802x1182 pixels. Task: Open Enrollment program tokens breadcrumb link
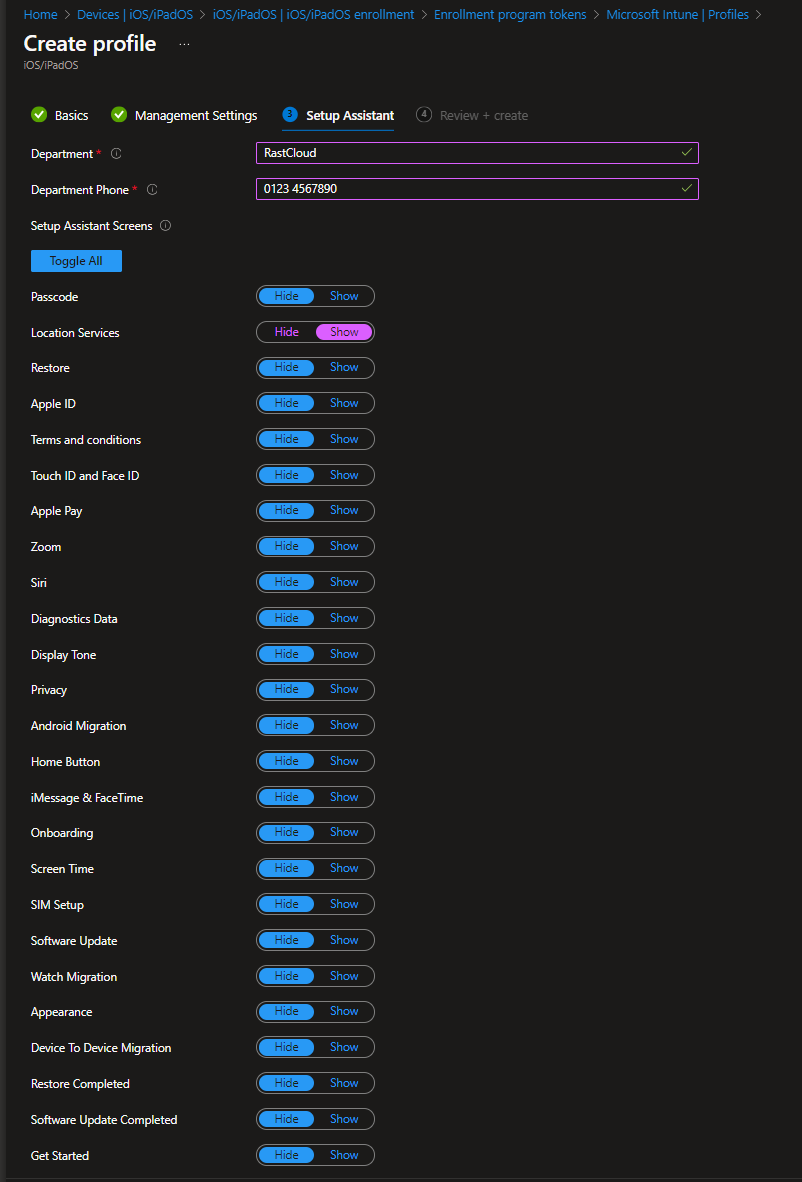tap(510, 15)
